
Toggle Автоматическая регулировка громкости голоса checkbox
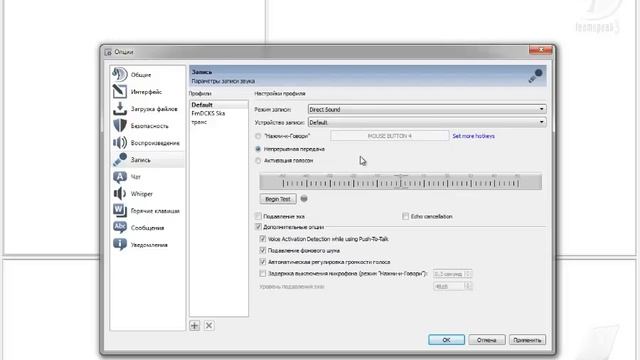263,262
